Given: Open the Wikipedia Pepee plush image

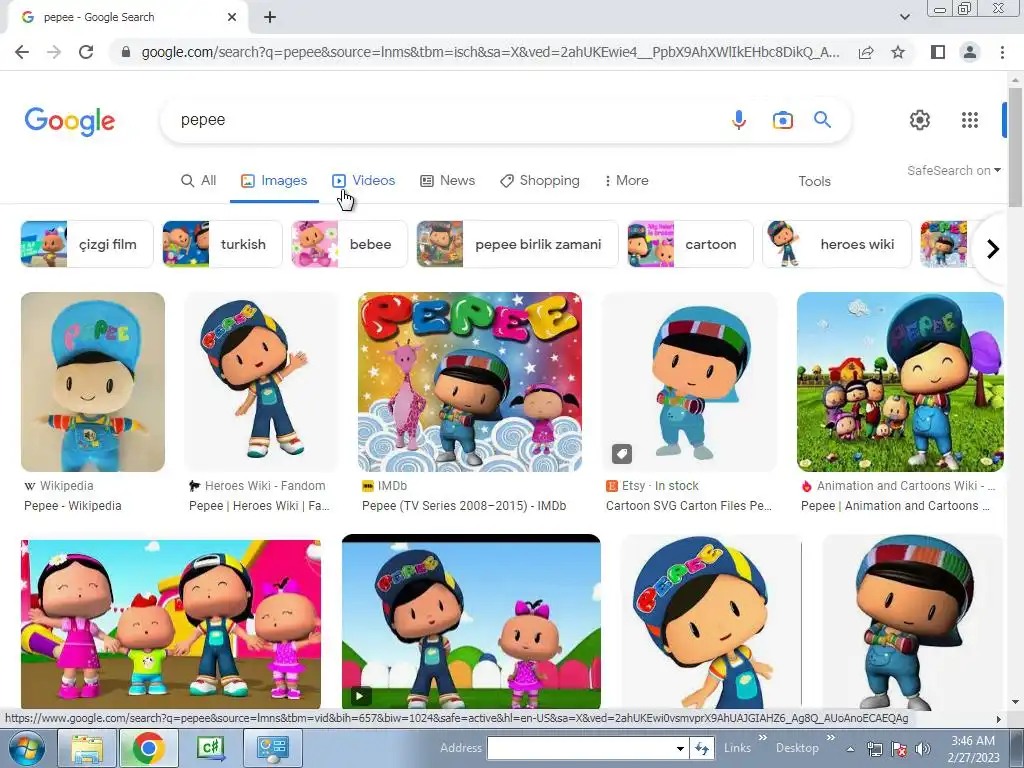Looking at the screenshot, I should click(93, 382).
